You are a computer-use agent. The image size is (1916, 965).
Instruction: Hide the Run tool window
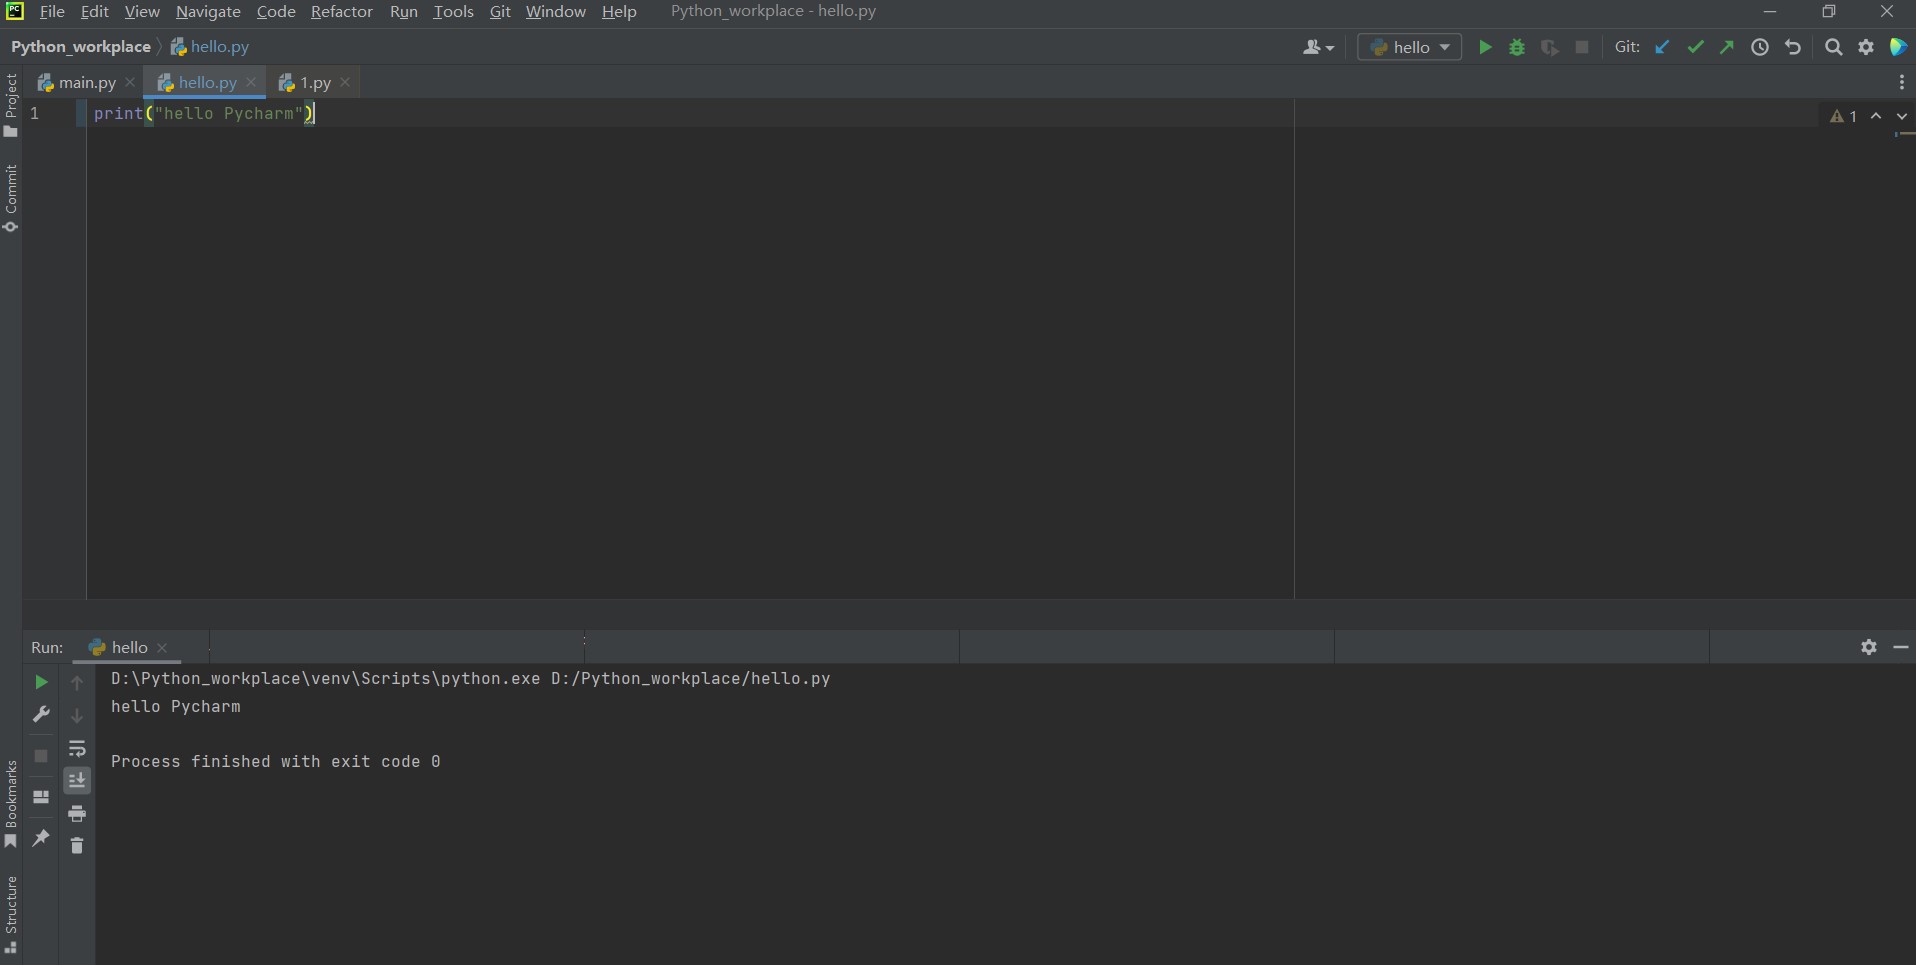click(x=1901, y=647)
